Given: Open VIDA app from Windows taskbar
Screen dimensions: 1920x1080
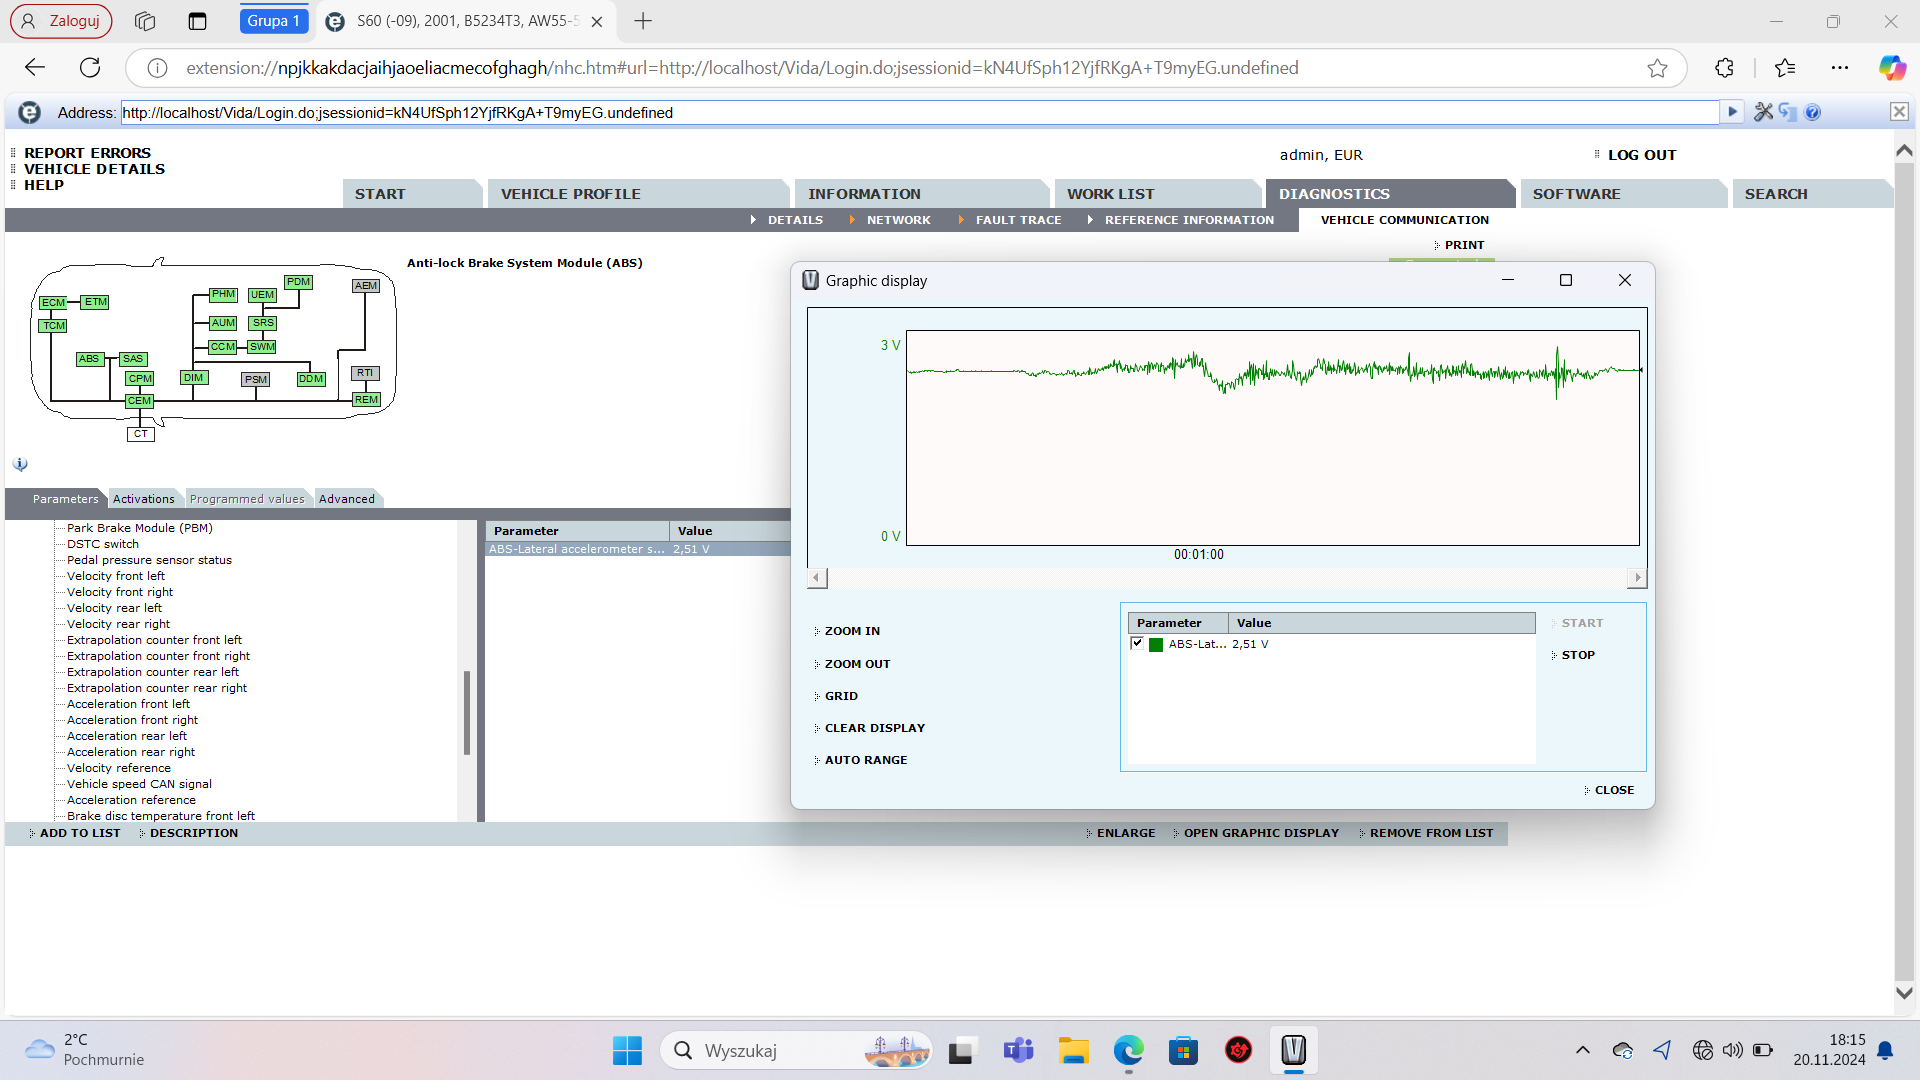Looking at the screenshot, I should (1293, 1050).
